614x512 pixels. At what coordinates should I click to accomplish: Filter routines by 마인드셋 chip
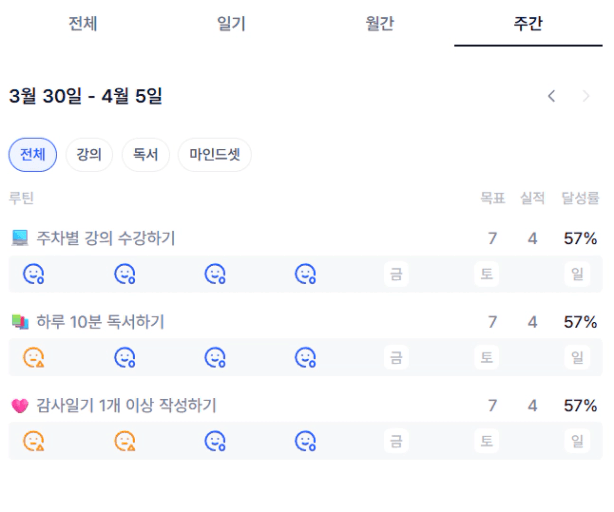[214, 155]
